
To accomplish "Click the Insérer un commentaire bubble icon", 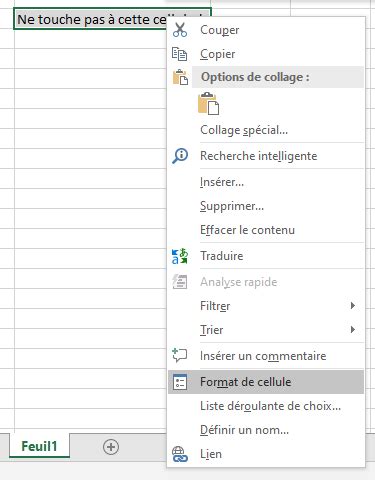I will coord(179,355).
